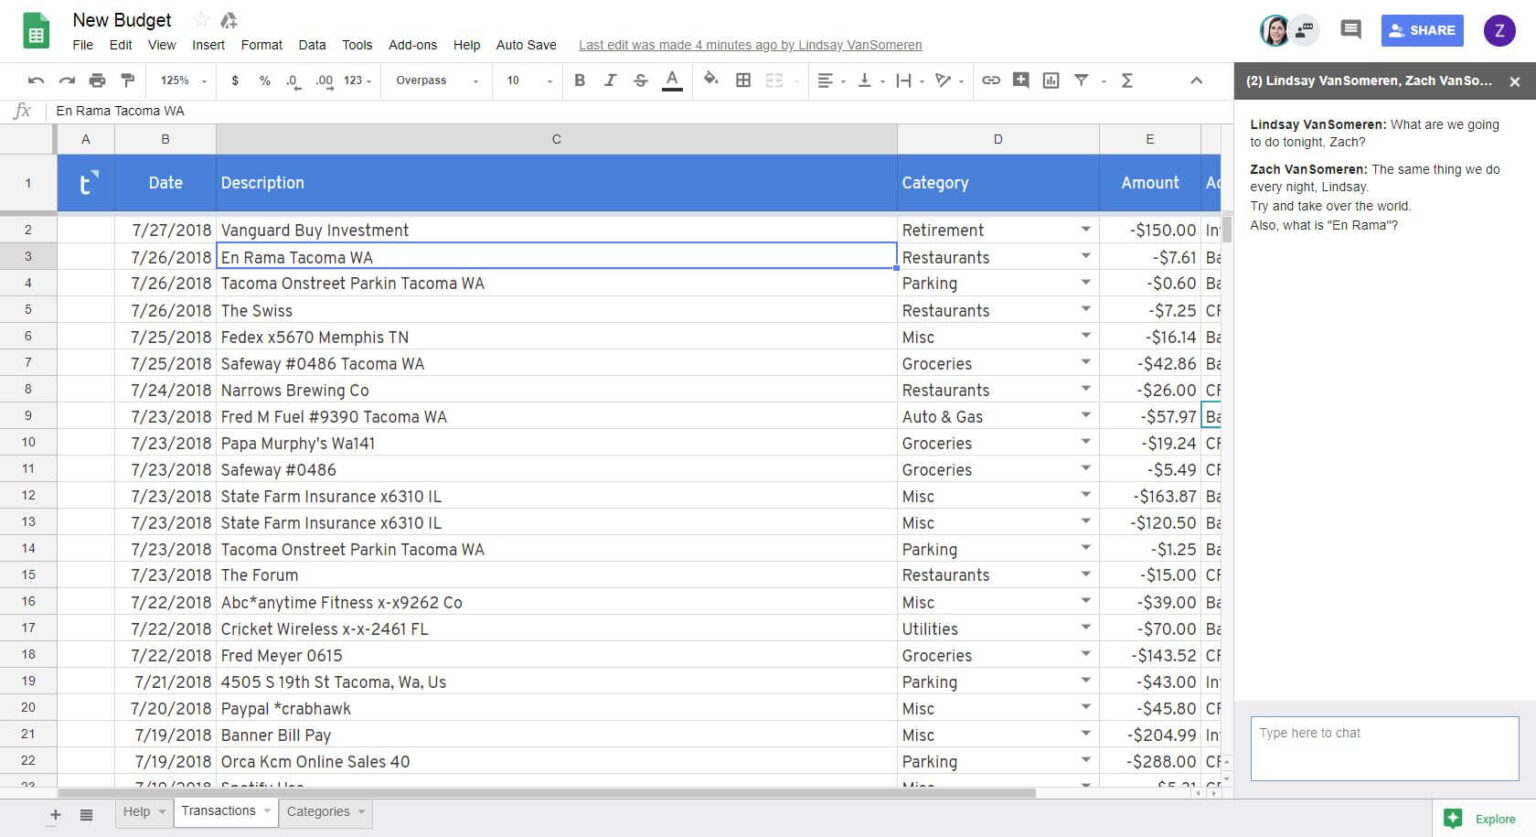Click the Format as percent icon
The image size is (1536, 837).
coord(264,80)
